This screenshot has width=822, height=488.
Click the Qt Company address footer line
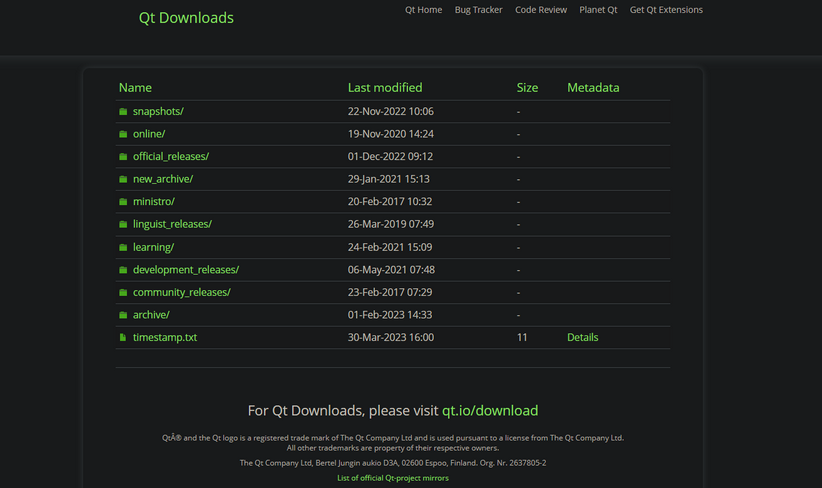pos(393,463)
